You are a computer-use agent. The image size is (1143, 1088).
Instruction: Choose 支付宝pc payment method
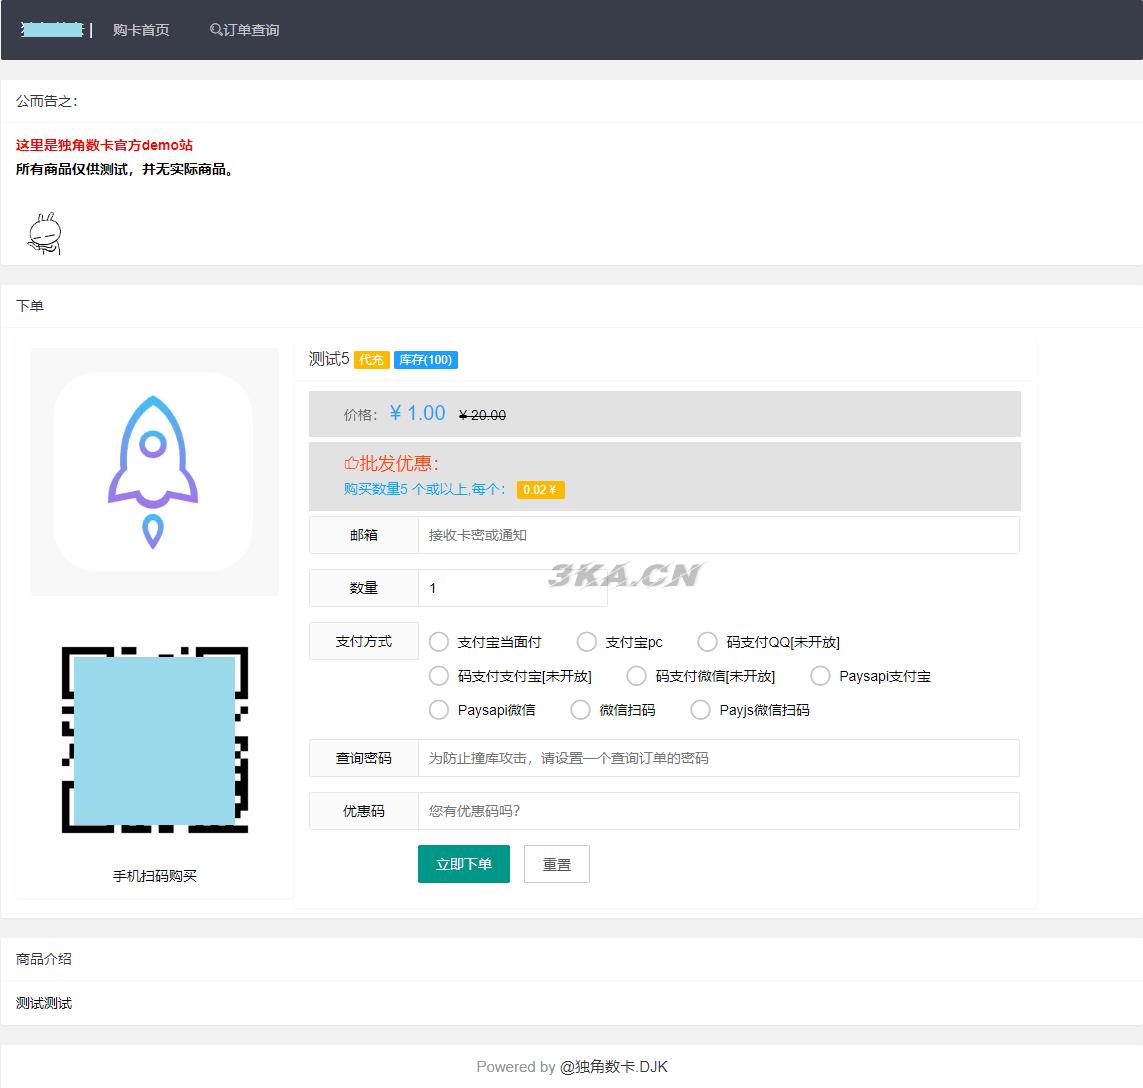pyautogui.click(x=587, y=642)
